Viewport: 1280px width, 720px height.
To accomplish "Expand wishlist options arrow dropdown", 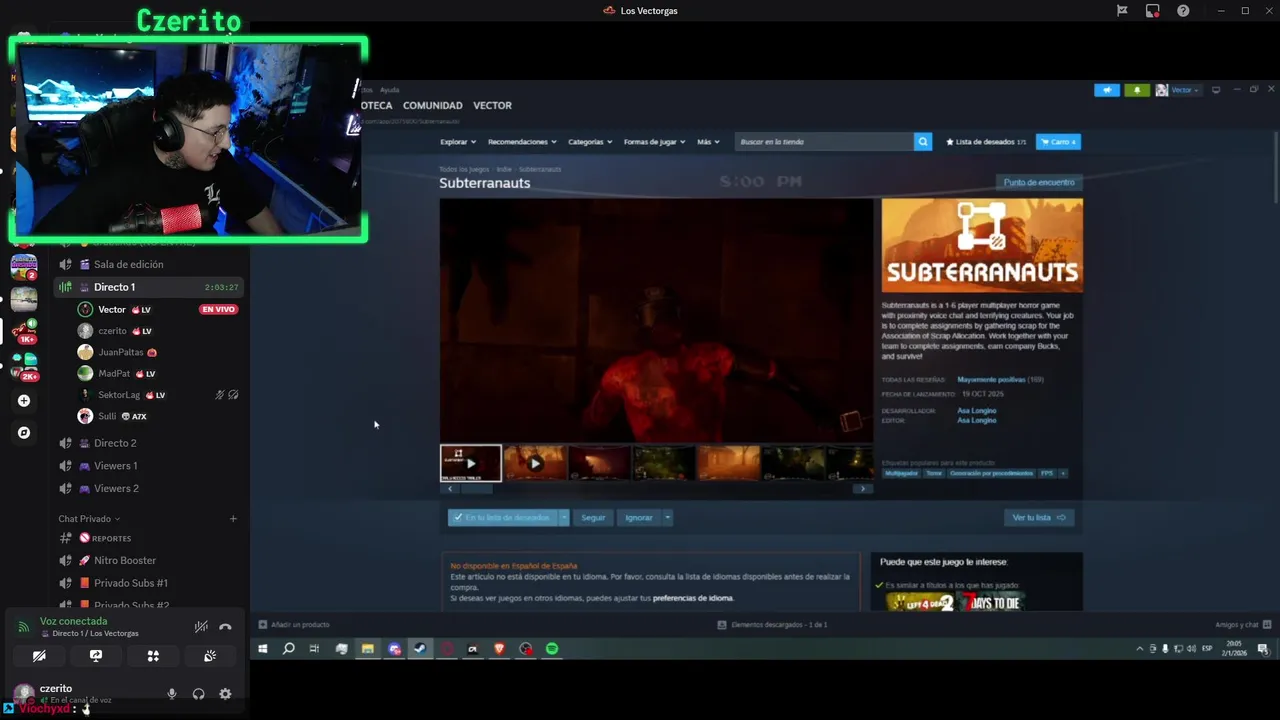I will [x=564, y=517].
